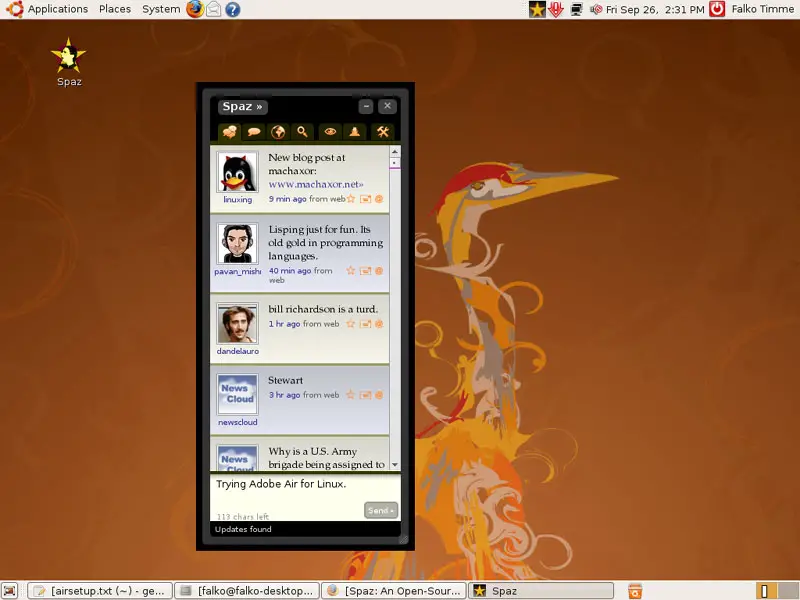Grab the Spaz window resize grip

404,539
